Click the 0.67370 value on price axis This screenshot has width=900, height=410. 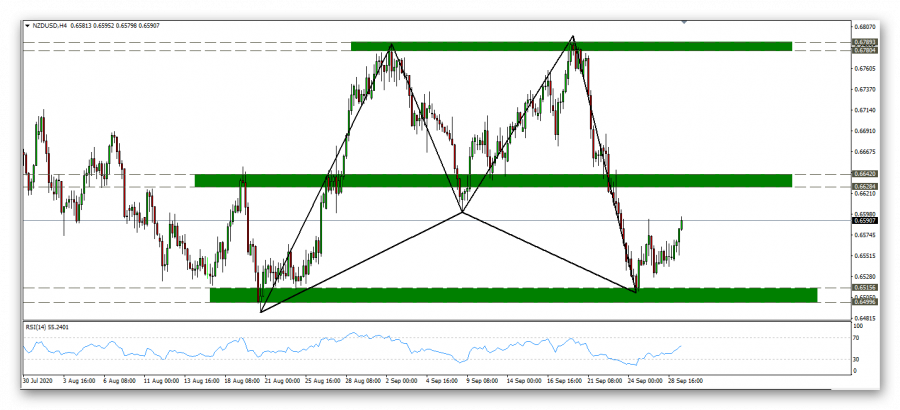coord(865,89)
